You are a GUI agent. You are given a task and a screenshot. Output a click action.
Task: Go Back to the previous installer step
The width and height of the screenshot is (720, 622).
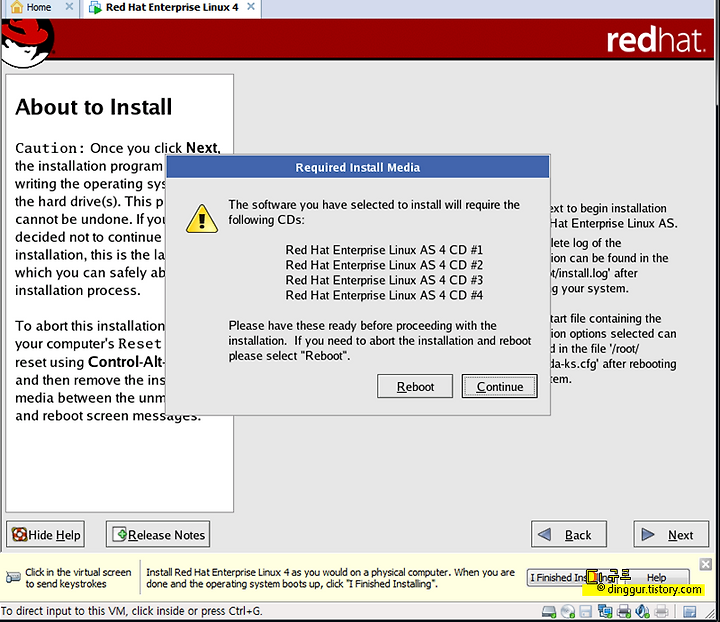pyautogui.click(x=568, y=534)
